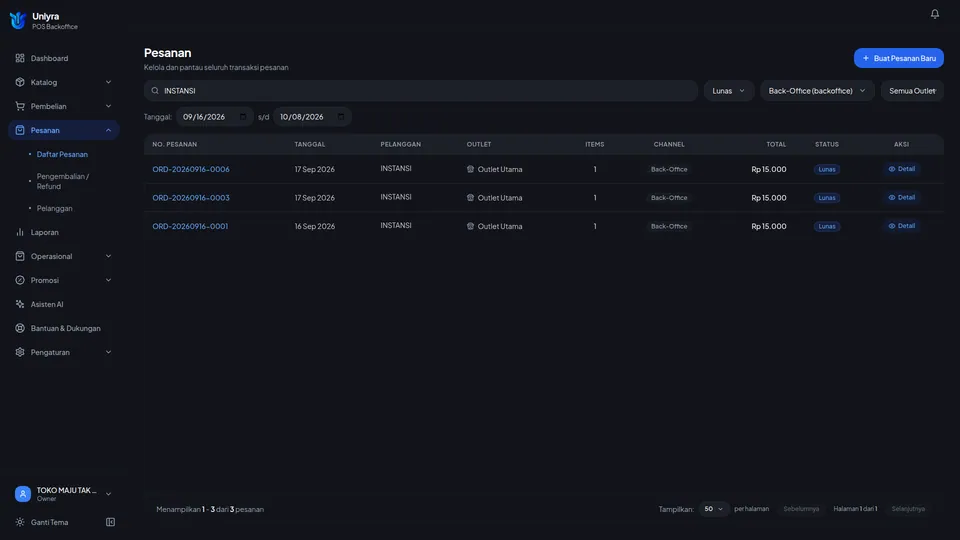This screenshot has width=960, height=540.
Task: Click Back-Office badge in ORD-20260916-0001 row
Action: tap(669, 226)
